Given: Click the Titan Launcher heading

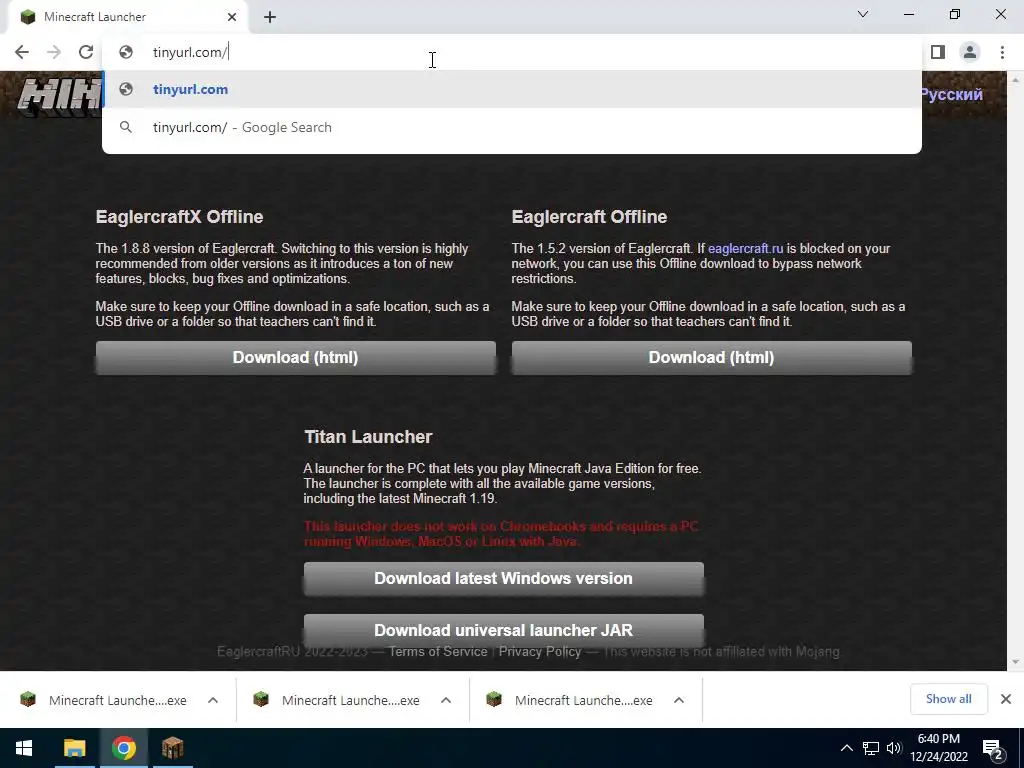Looking at the screenshot, I should click(368, 437).
